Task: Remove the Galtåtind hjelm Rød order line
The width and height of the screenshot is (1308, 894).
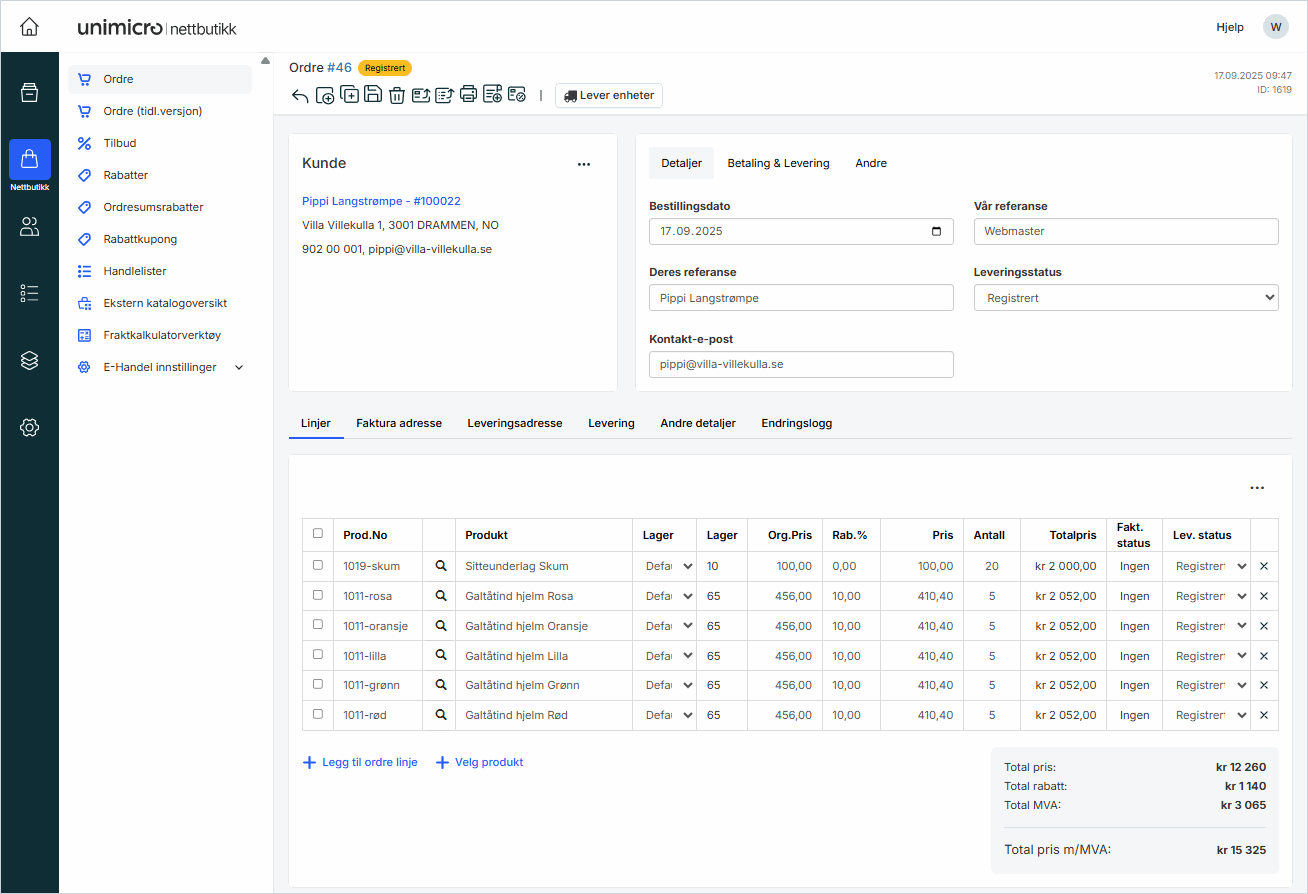Action: (x=1263, y=716)
